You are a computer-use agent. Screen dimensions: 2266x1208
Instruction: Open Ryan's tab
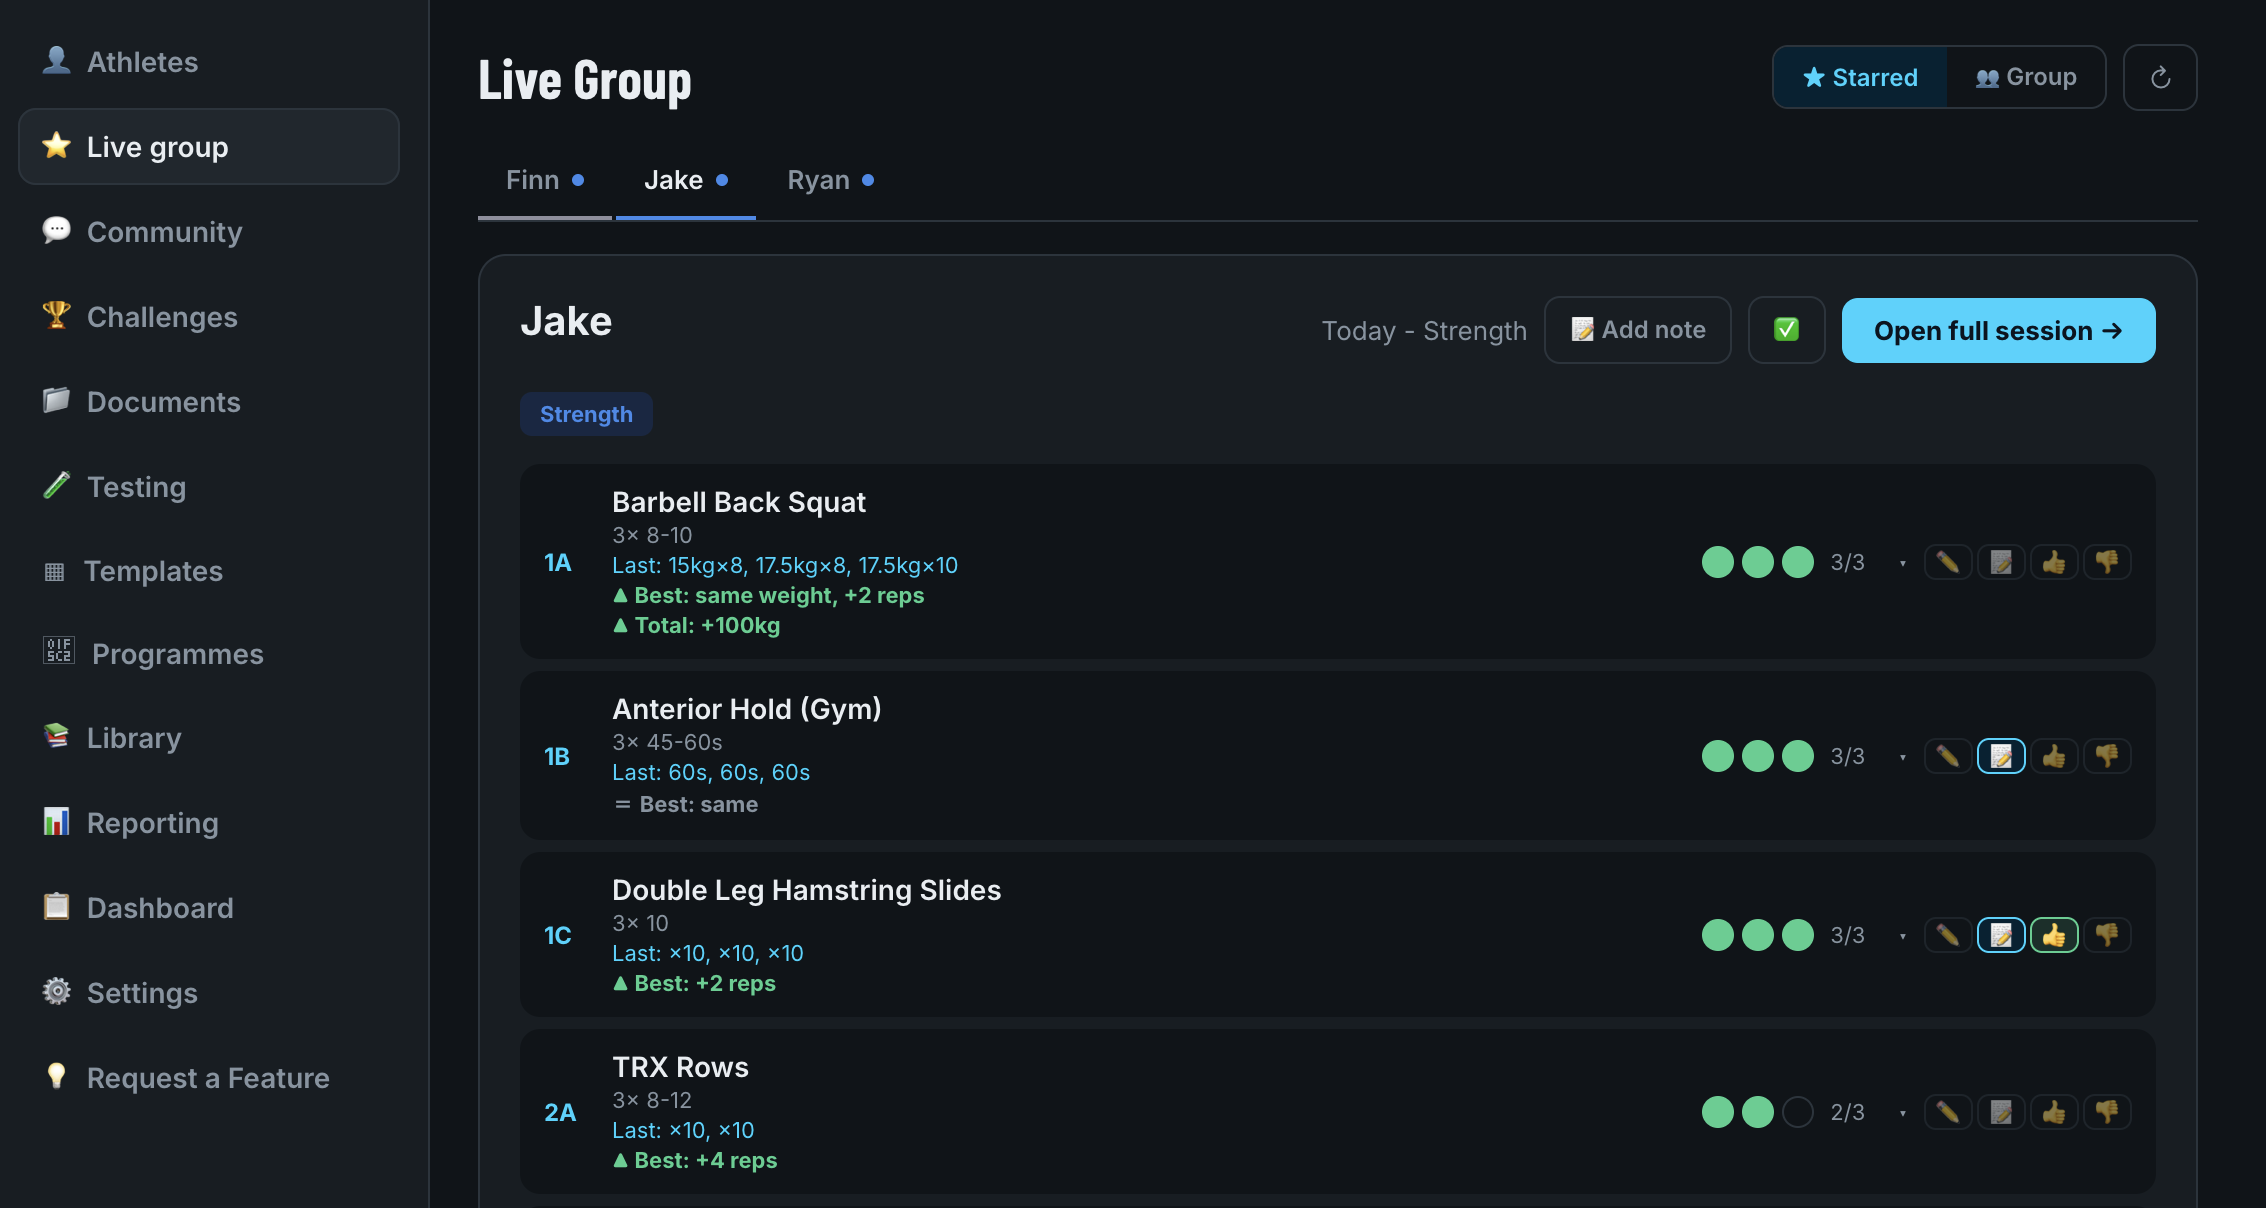coord(831,181)
